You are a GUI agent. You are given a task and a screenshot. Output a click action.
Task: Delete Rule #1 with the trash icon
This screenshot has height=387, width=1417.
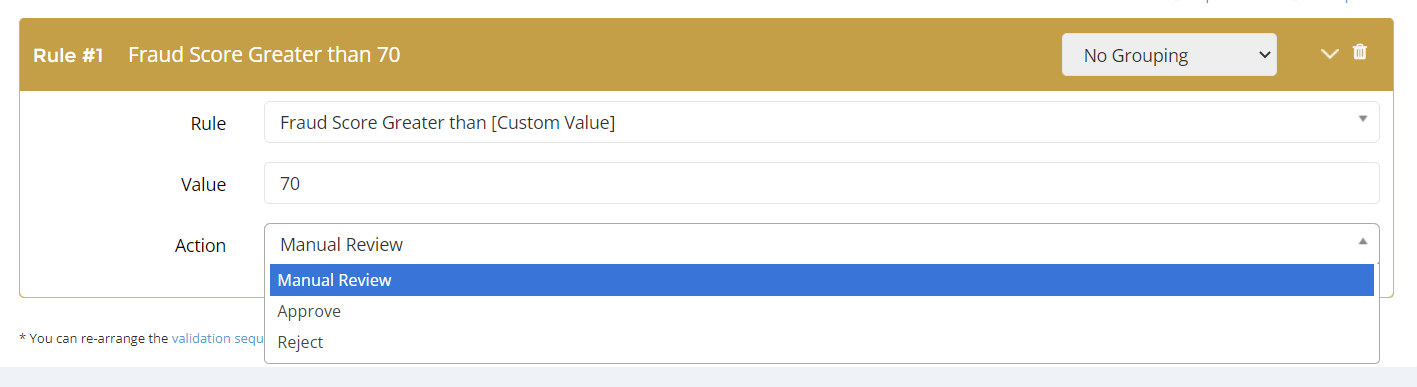[1359, 52]
